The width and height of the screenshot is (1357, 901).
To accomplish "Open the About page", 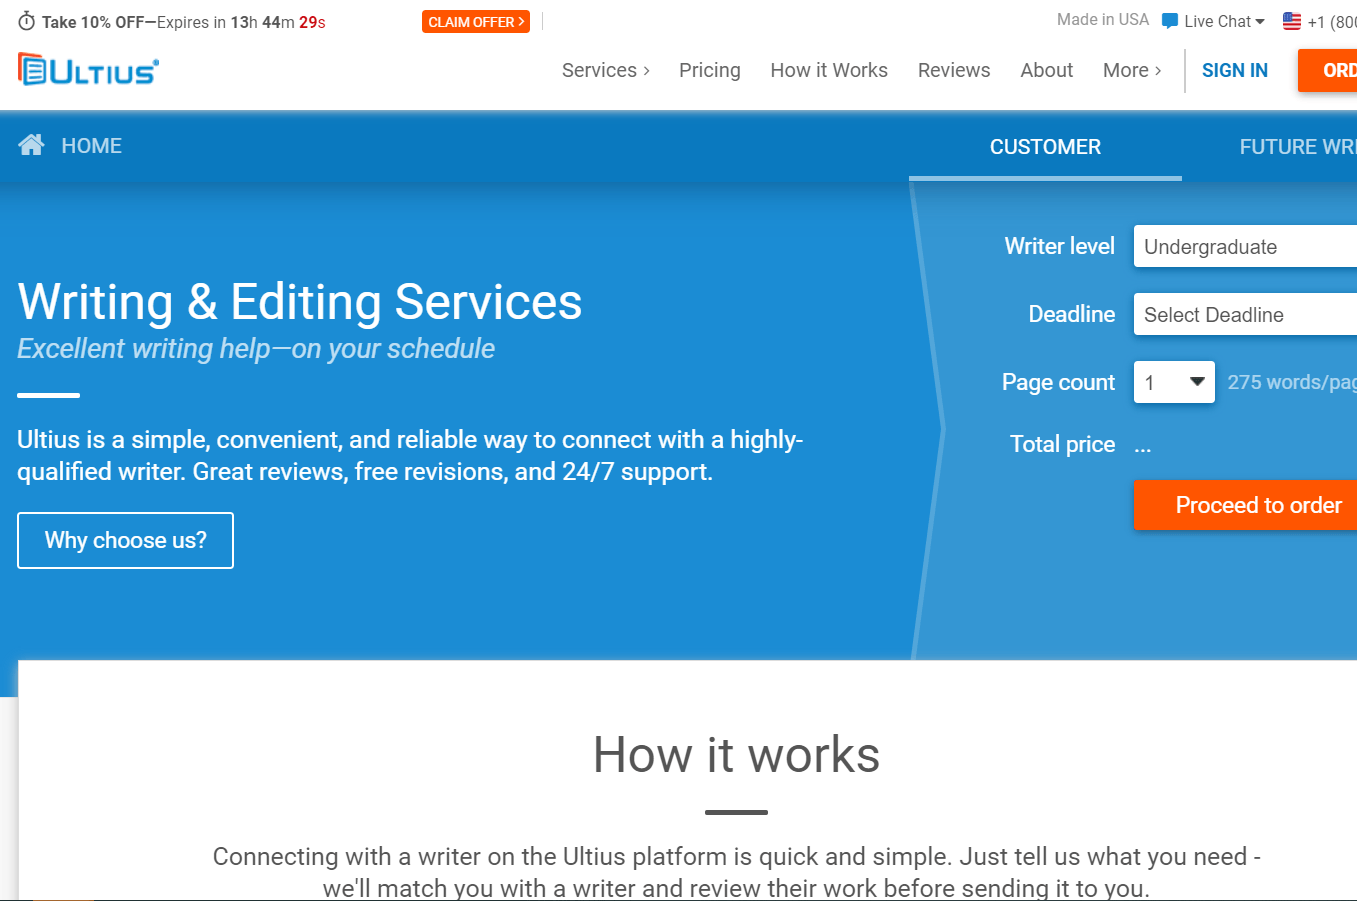I will coord(1047,70).
